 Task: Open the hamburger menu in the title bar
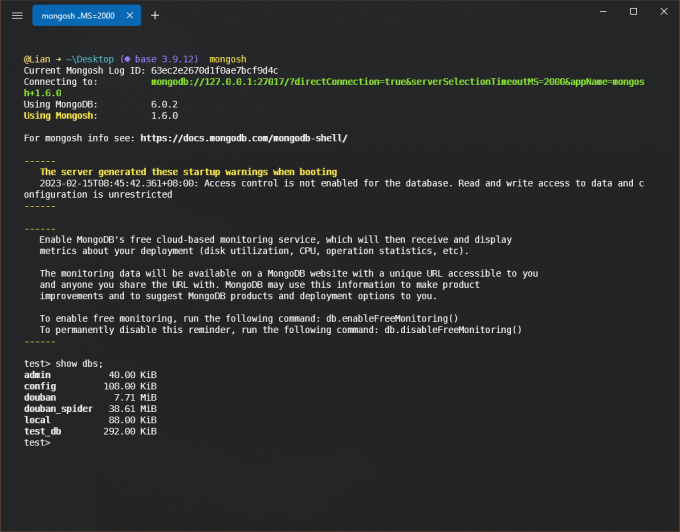(x=17, y=16)
